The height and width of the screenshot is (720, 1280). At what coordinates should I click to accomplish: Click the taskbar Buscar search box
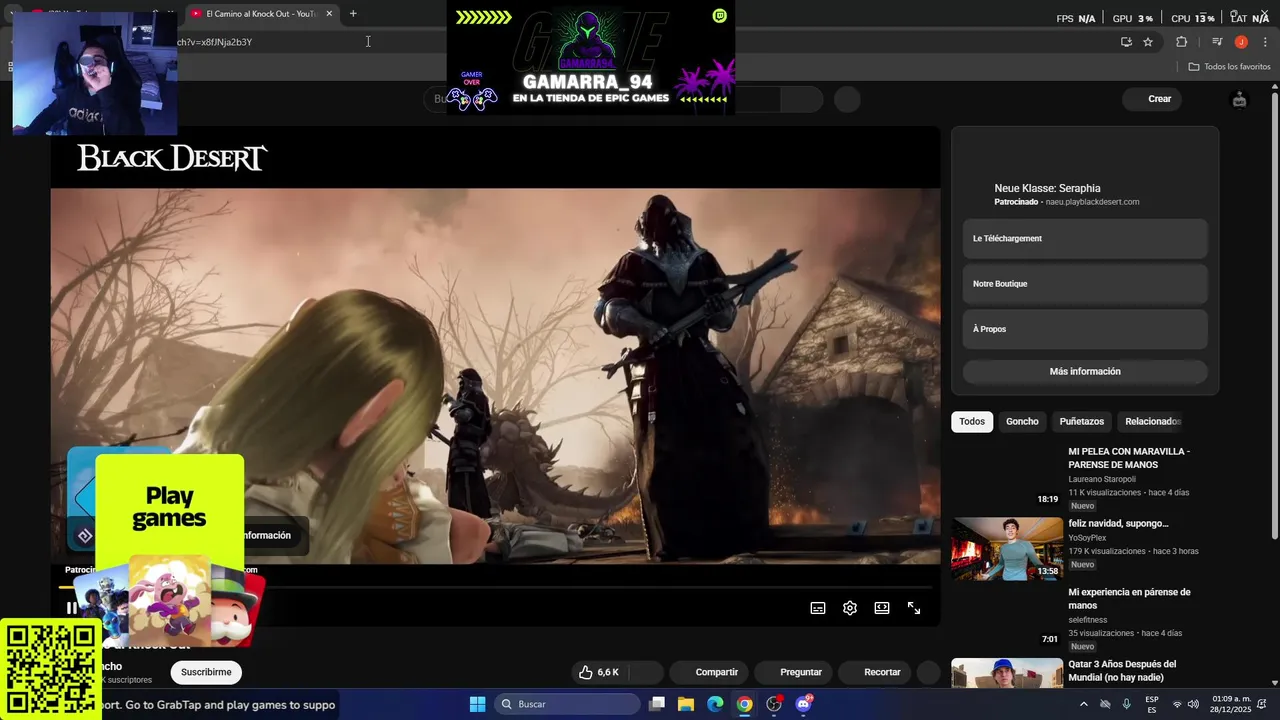click(x=567, y=704)
